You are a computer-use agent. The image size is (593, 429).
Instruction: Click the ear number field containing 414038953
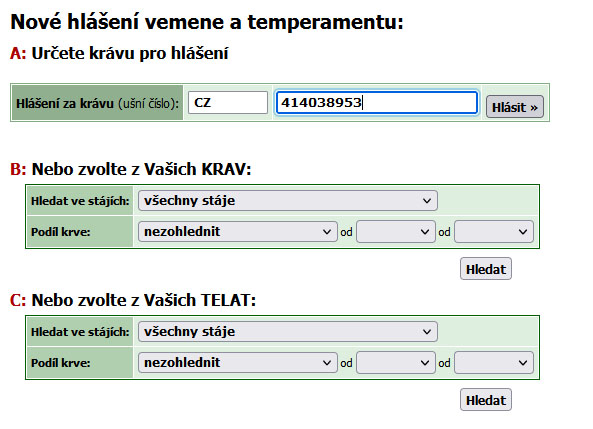[x=377, y=103]
